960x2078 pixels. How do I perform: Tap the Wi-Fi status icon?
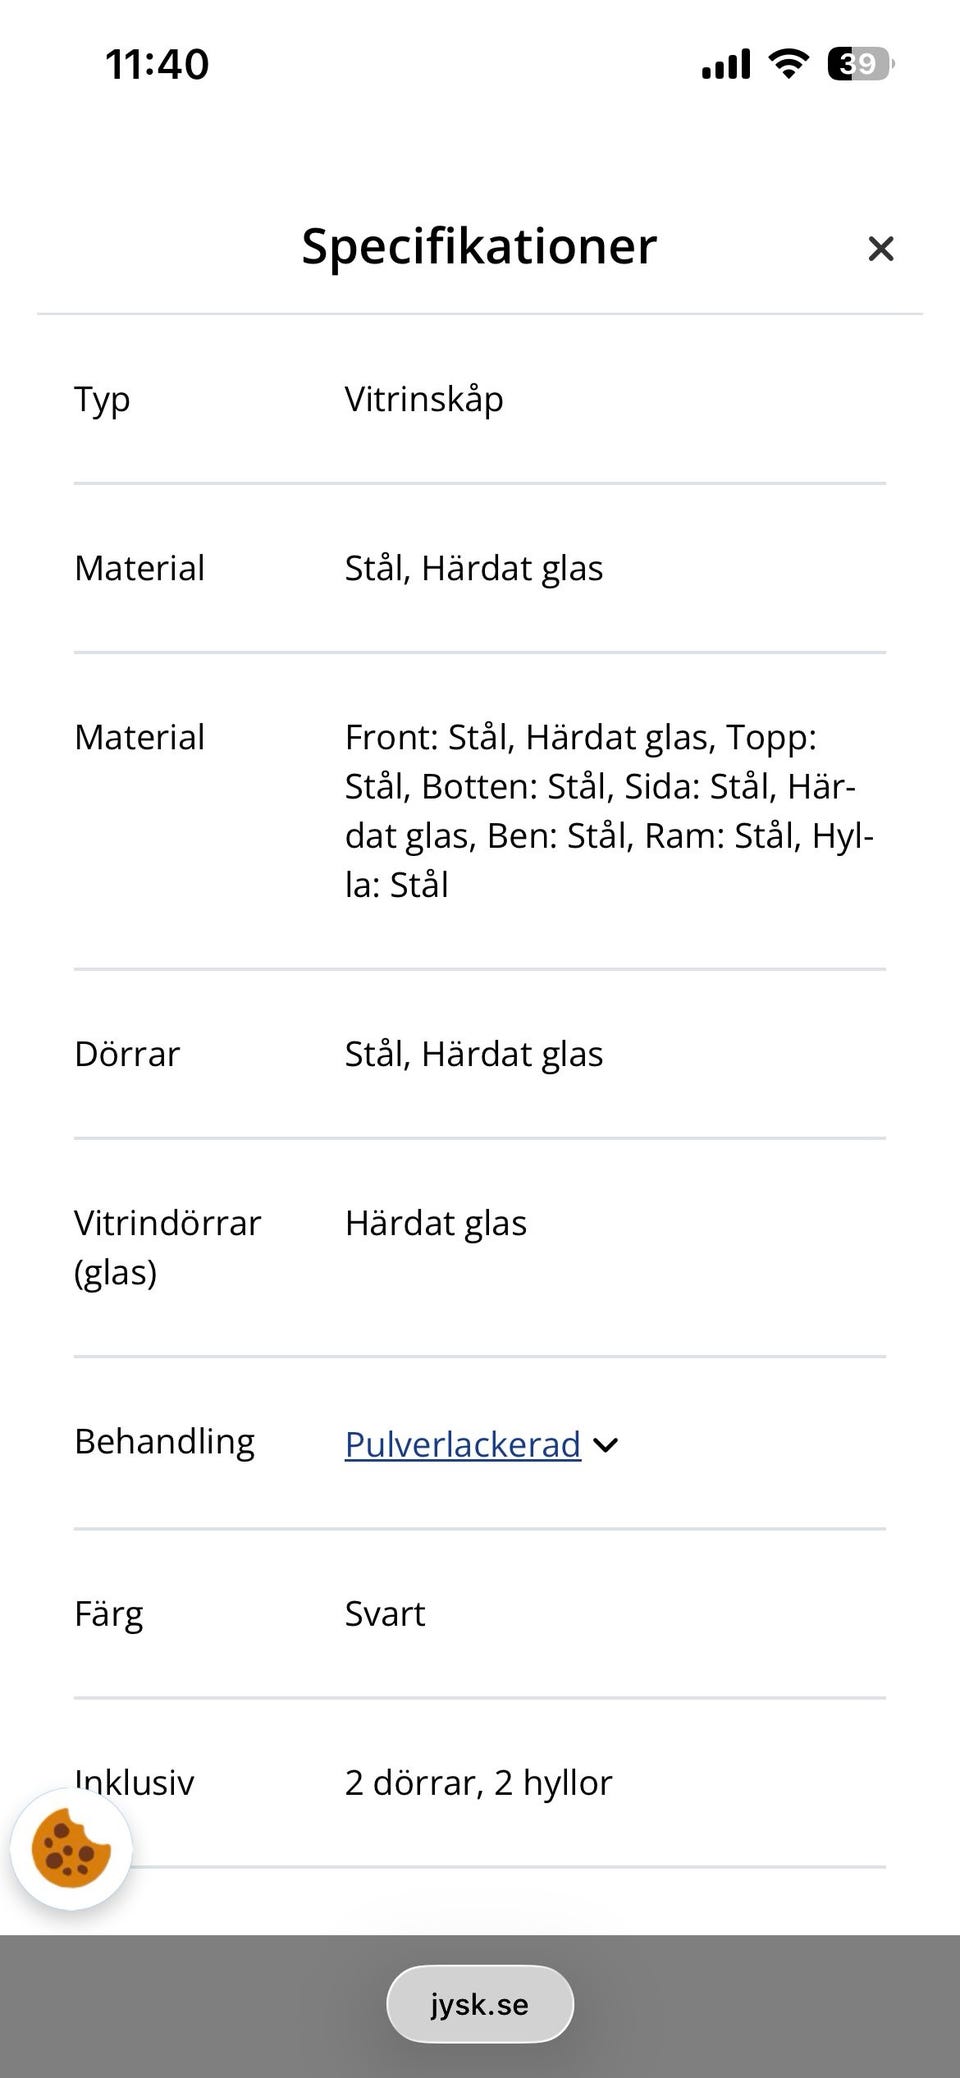788,64
